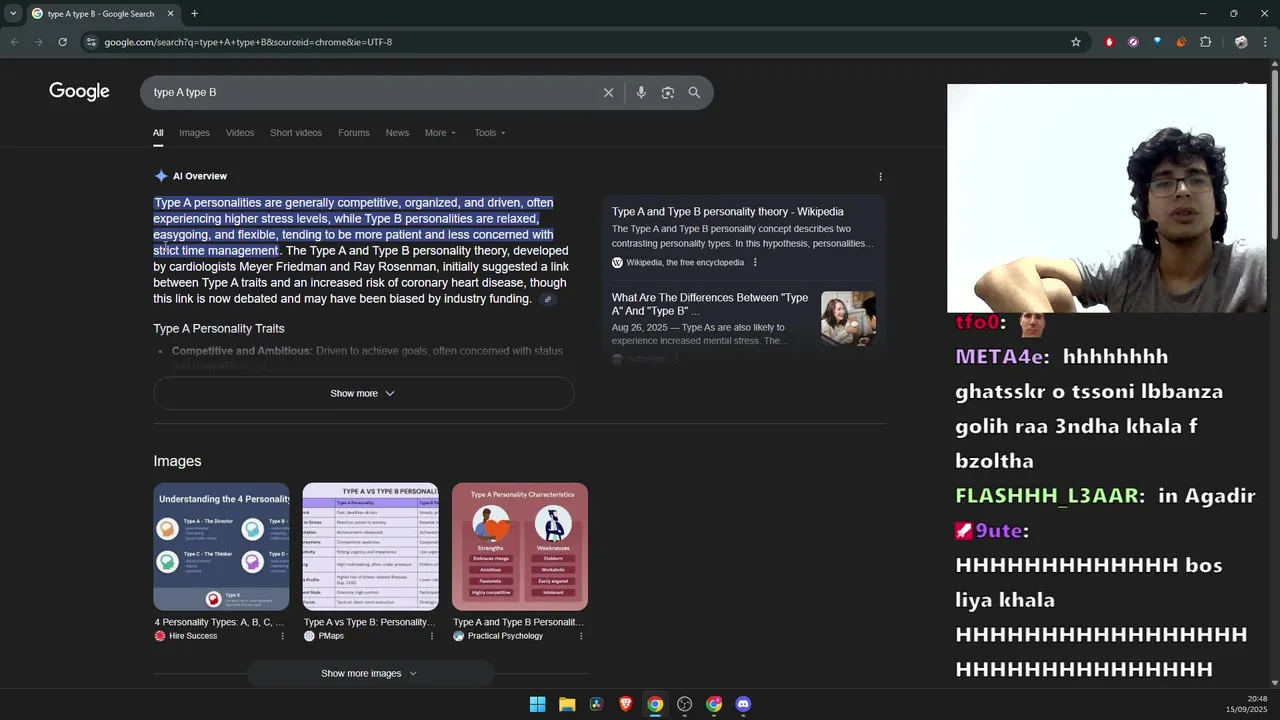Open 'What Are The Differences' article link
Image resolution: width=1280 pixels, height=720 pixels.
pos(710,304)
